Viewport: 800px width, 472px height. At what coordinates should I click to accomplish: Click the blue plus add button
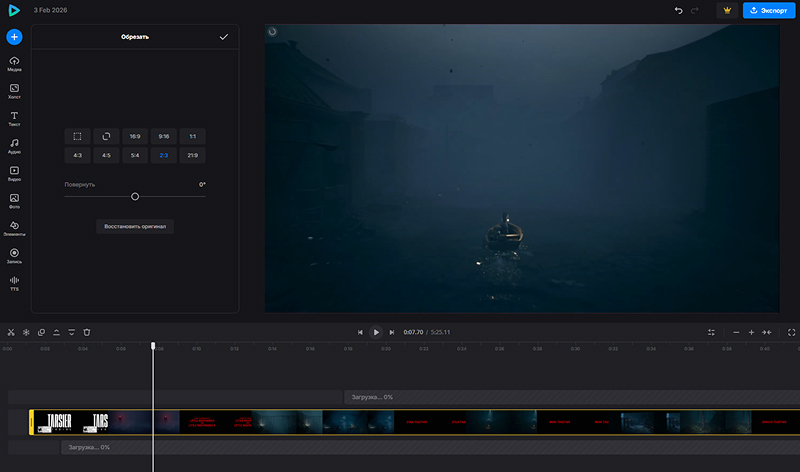point(14,37)
